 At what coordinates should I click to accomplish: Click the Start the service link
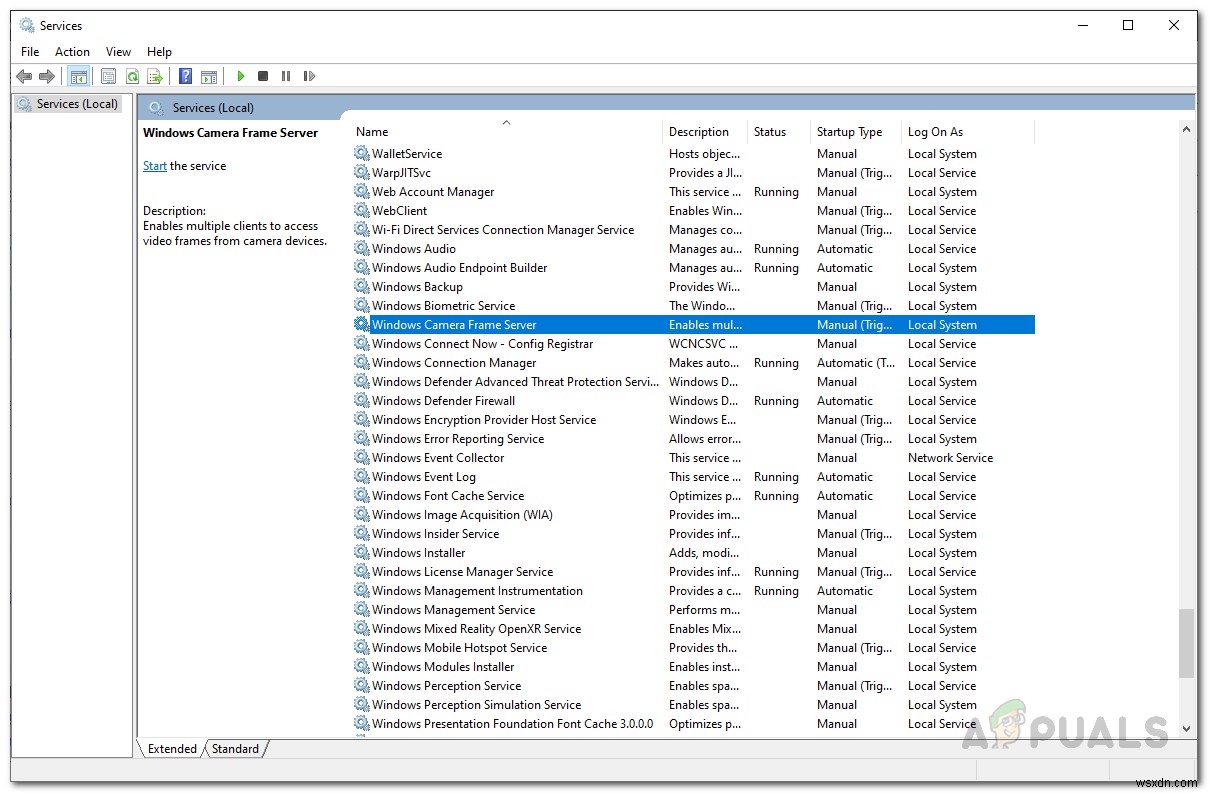[154, 166]
